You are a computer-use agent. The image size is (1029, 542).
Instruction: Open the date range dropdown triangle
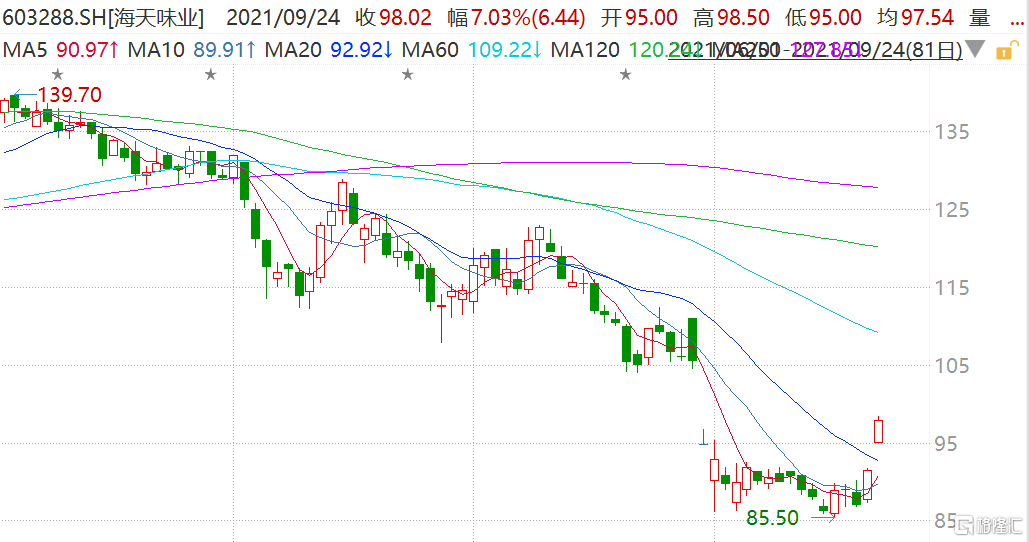(975, 49)
